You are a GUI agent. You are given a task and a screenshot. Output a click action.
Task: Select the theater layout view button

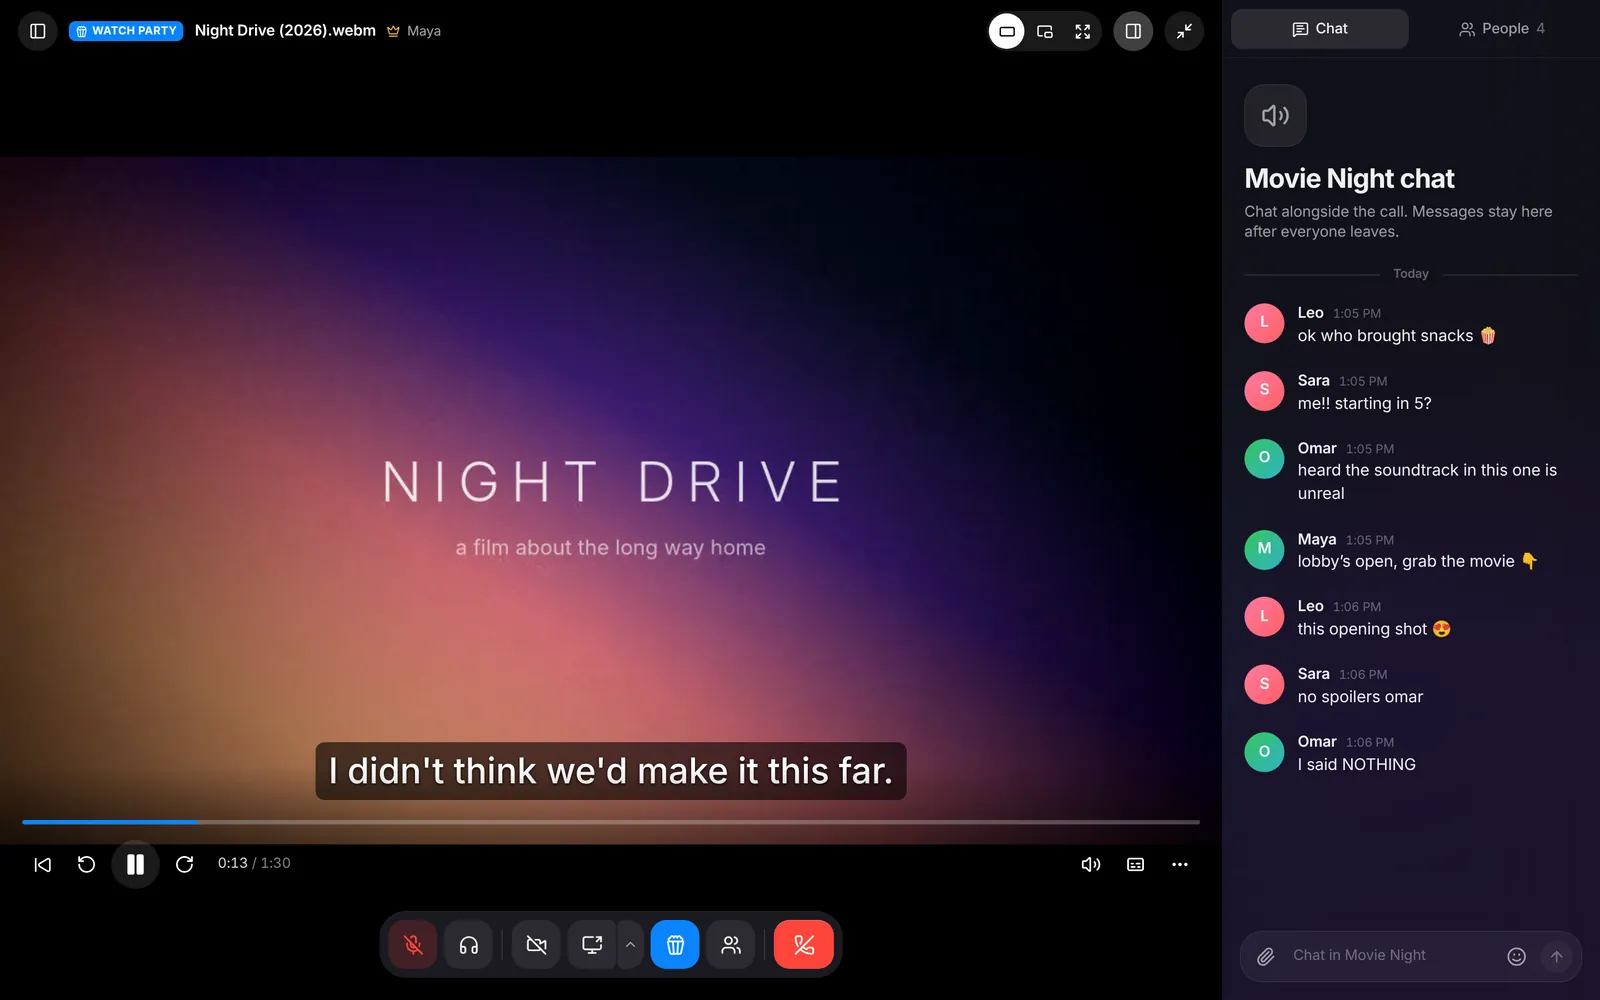point(1007,31)
